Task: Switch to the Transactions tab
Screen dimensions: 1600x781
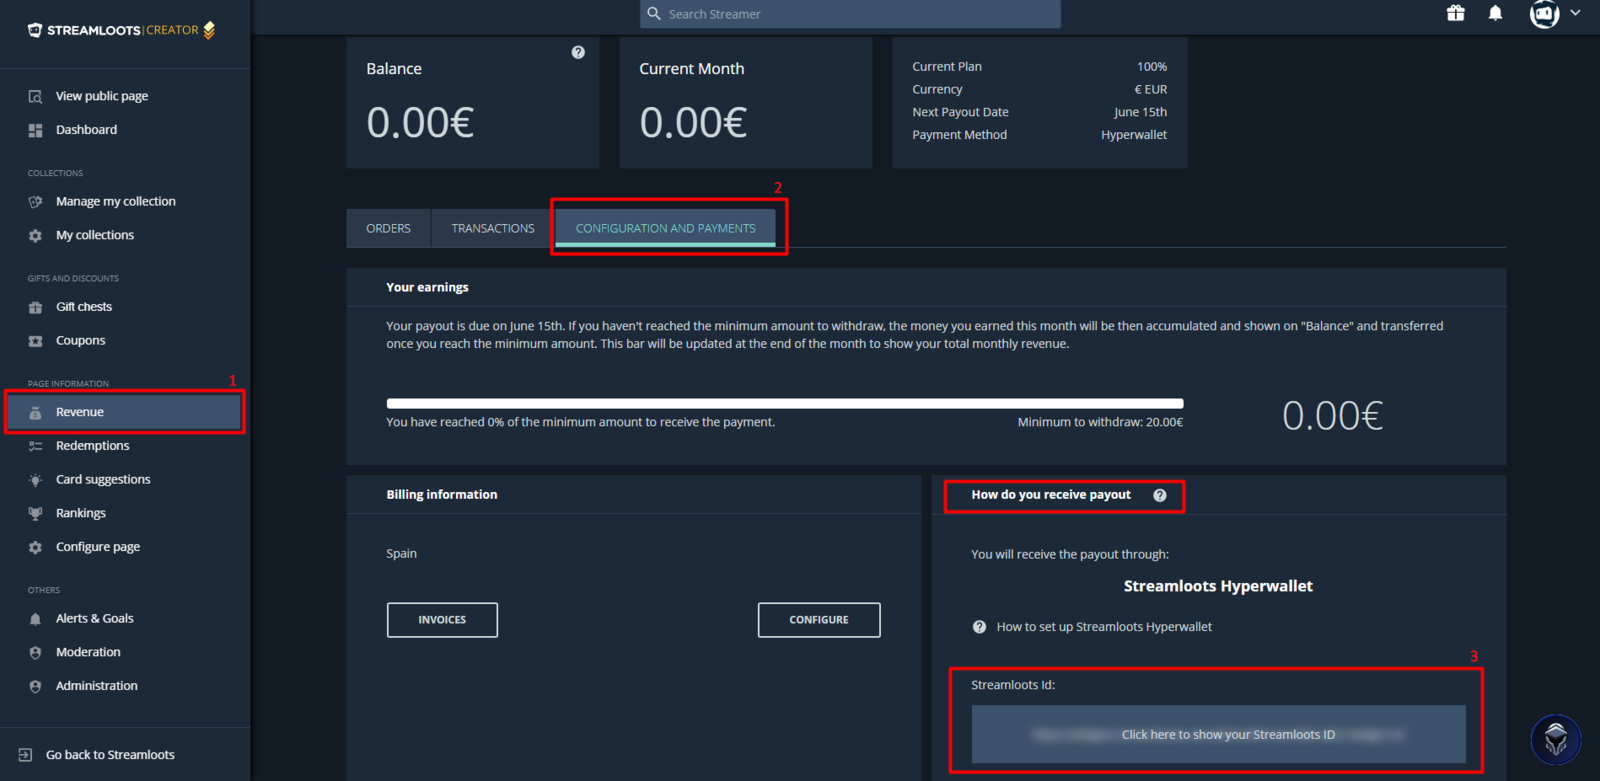Action: click(493, 228)
